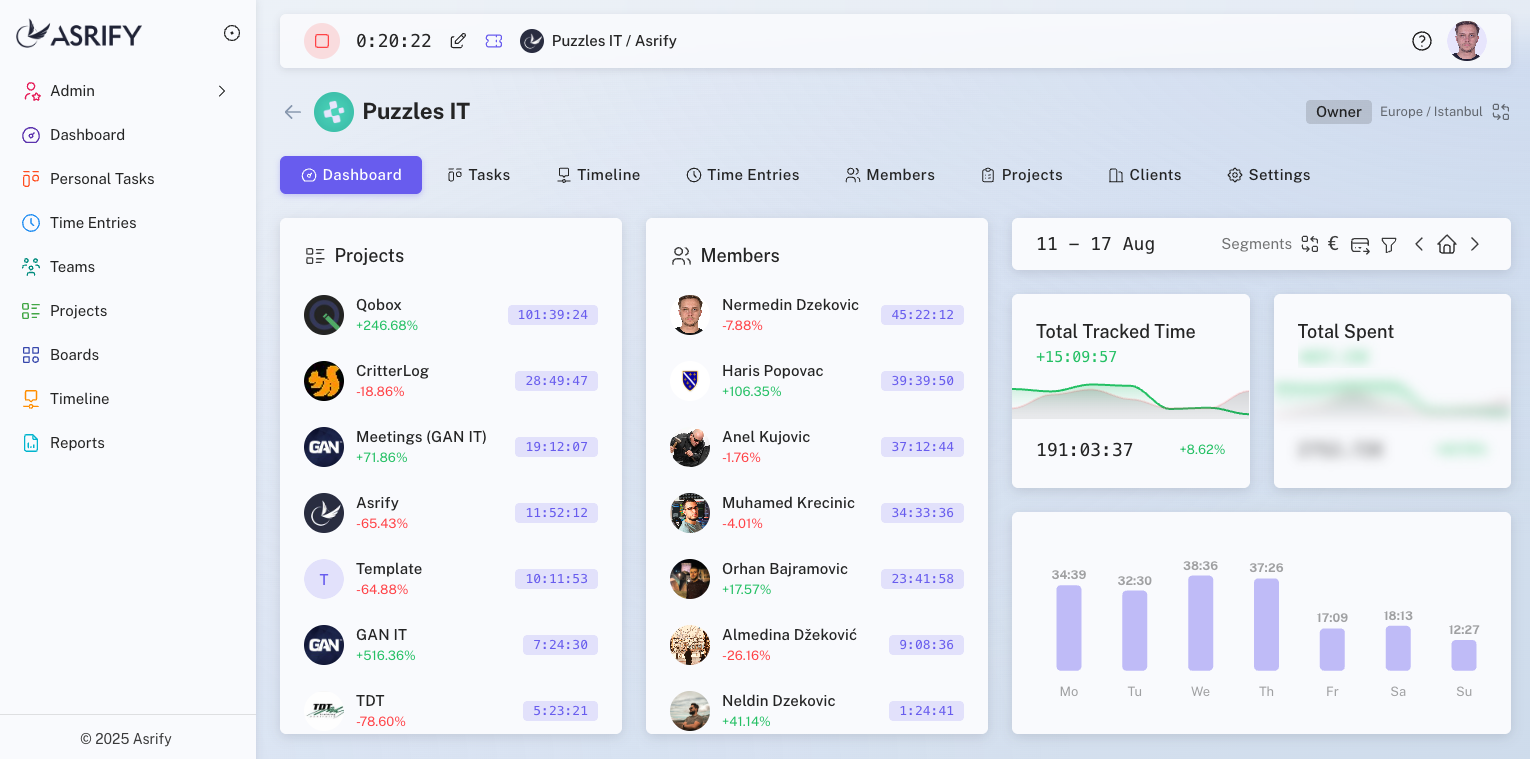Open the Clients tab
1530x759 pixels.
tap(1145, 175)
